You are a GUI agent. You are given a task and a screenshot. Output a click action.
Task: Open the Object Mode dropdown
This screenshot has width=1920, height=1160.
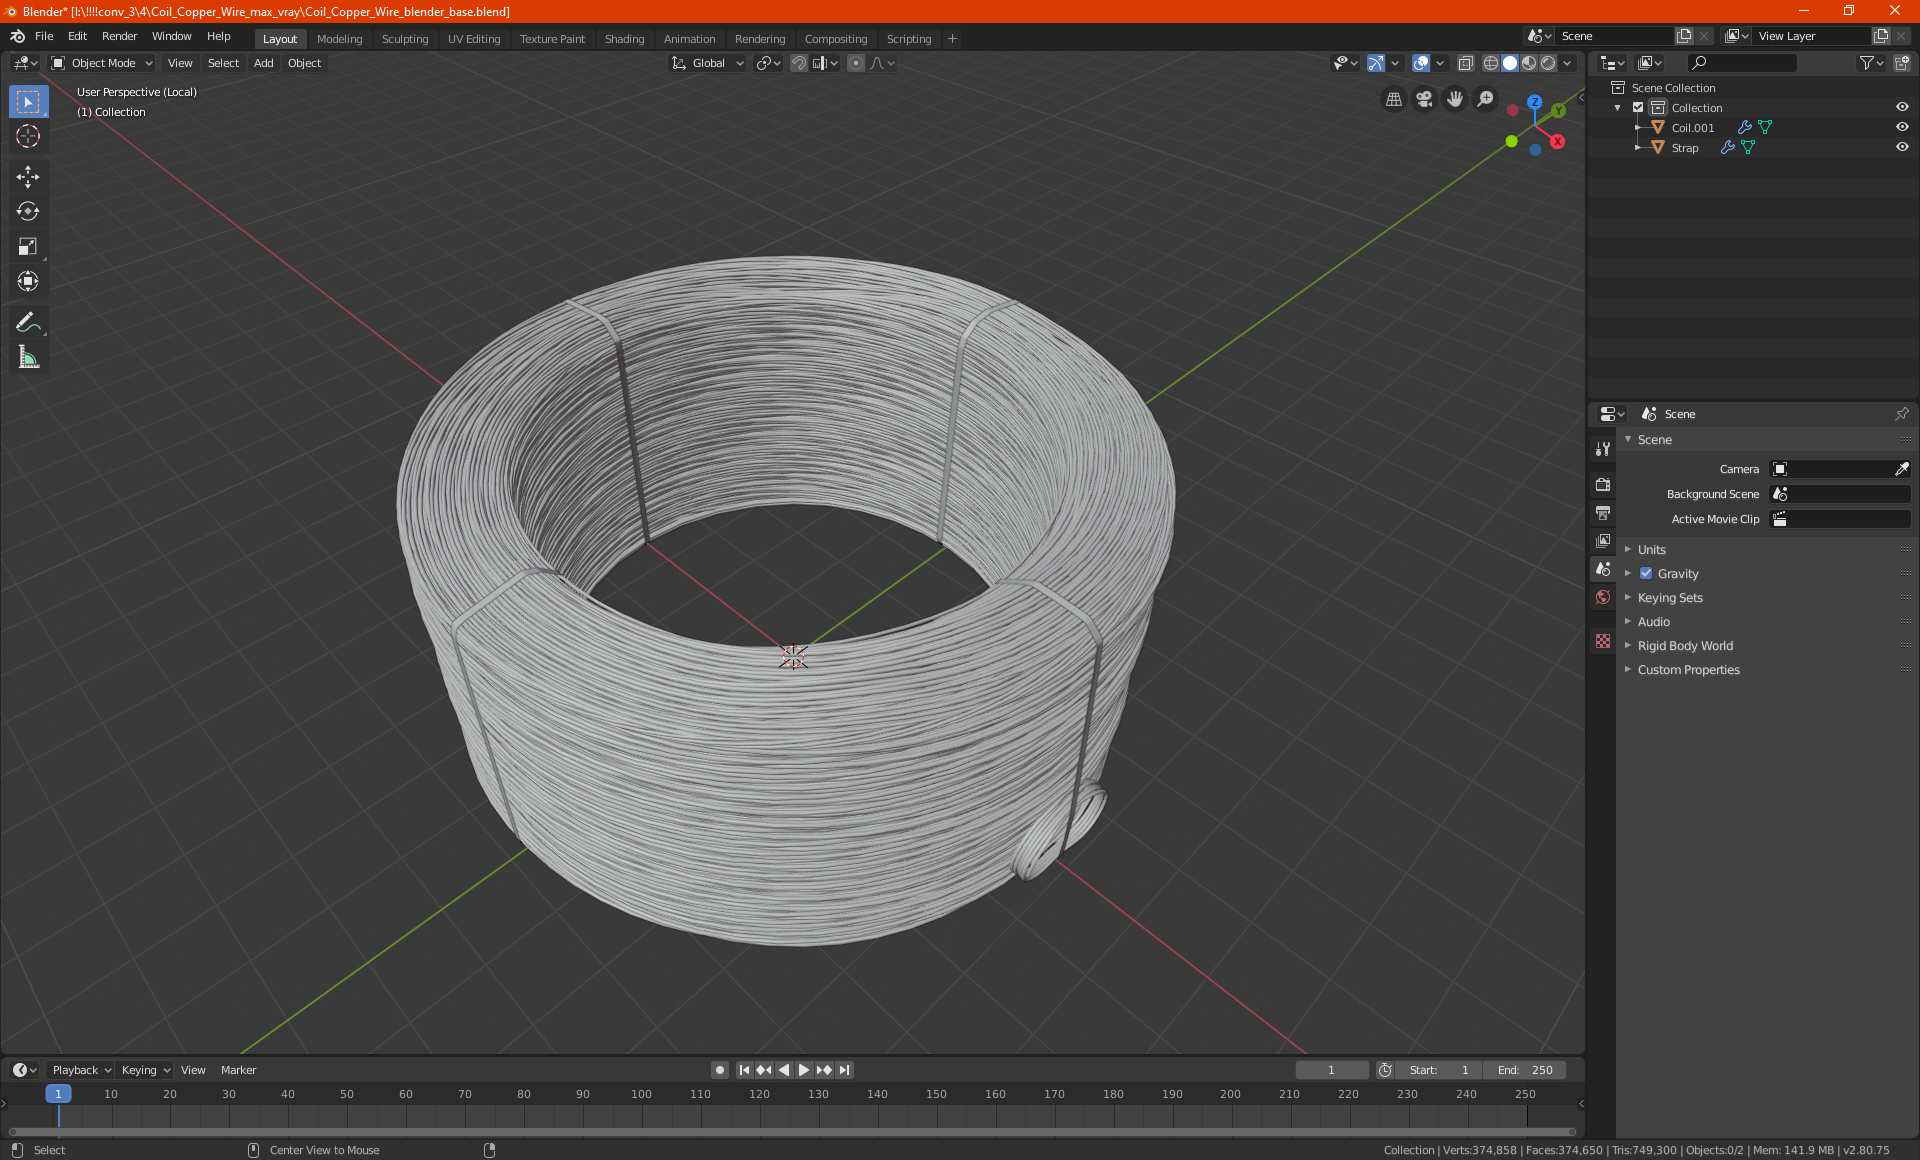[103, 63]
